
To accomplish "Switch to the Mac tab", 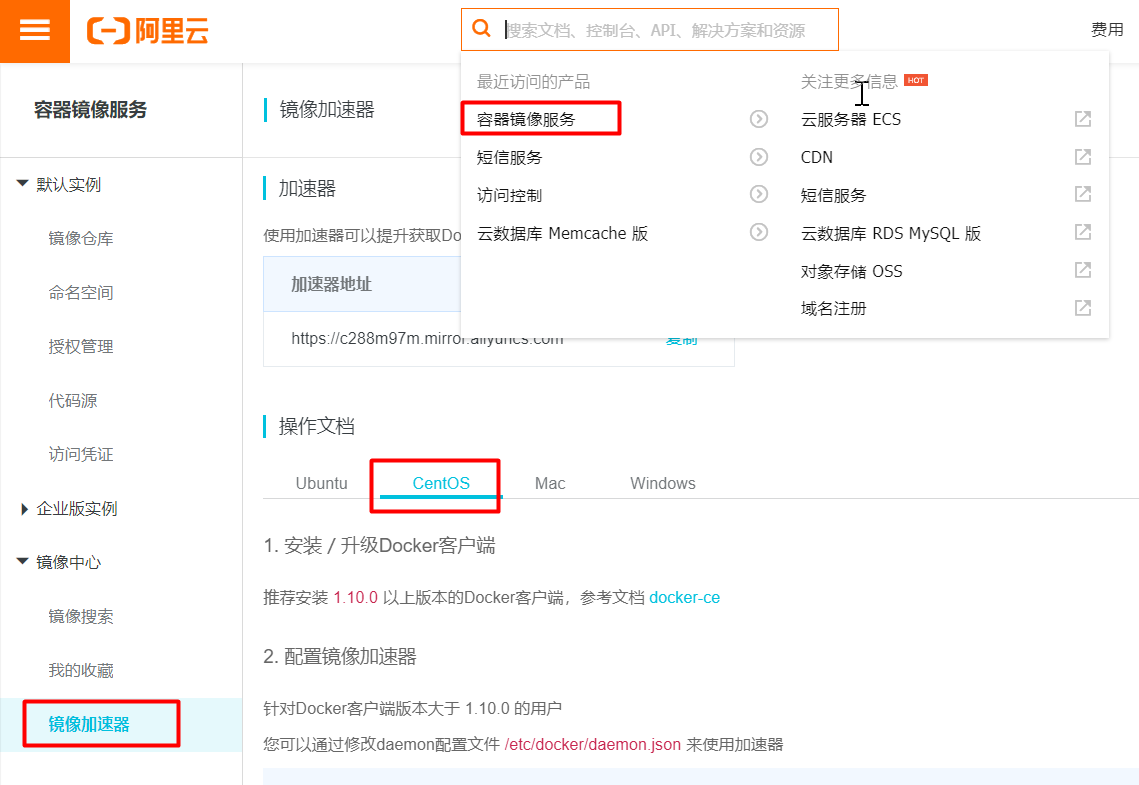I will [x=550, y=484].
